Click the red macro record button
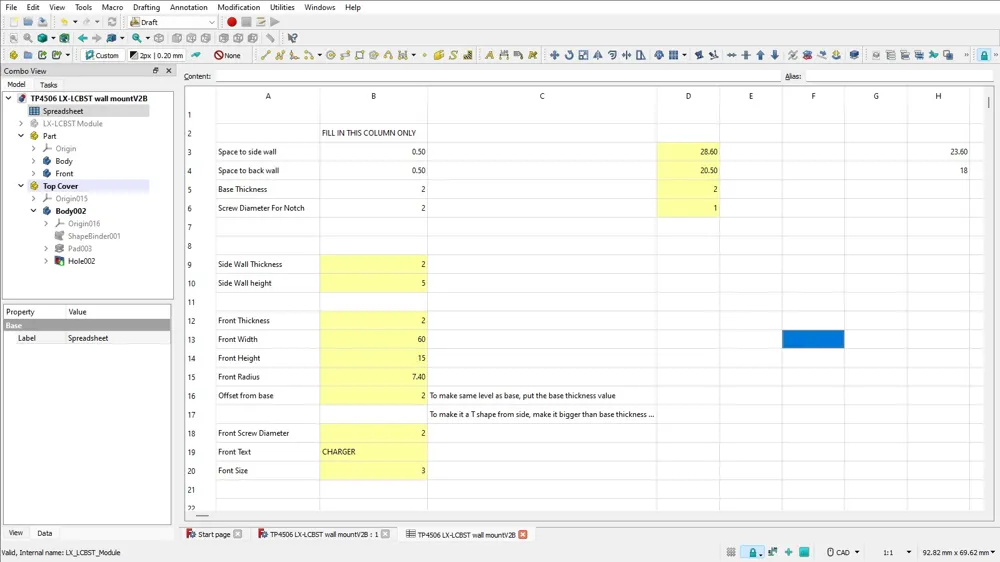Screen dimensions: 1000x562 [x=232, y=22]
